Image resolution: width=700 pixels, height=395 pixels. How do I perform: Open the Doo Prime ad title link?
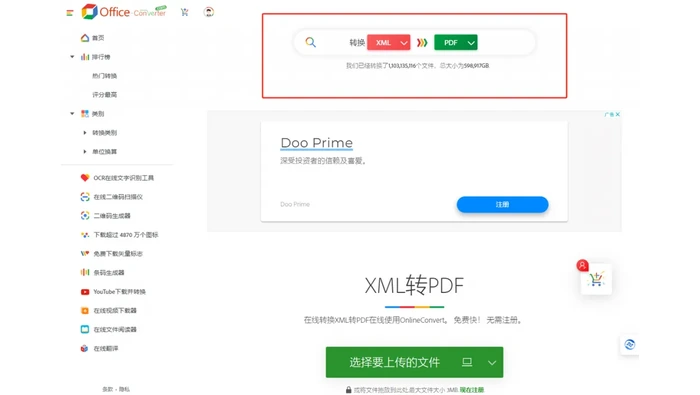point(317,143)
